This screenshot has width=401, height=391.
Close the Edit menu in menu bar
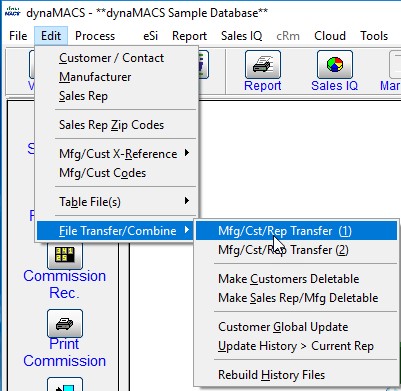(51, 36)
